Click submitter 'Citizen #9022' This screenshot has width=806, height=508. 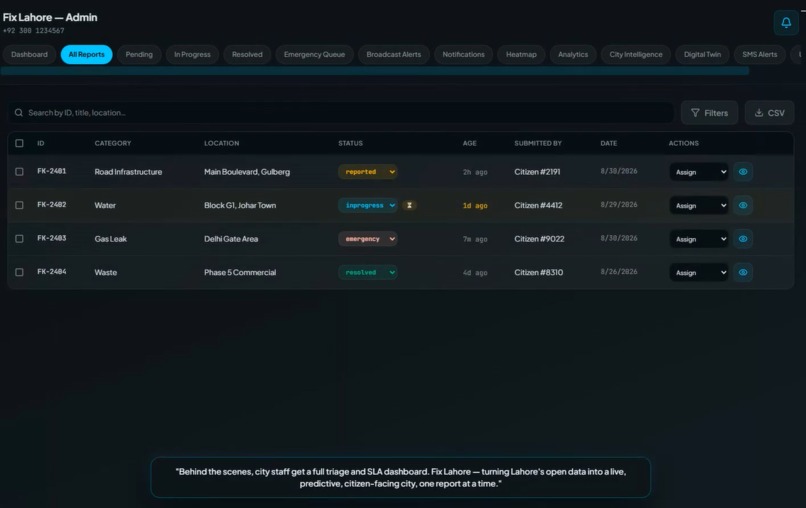[539, 239]
